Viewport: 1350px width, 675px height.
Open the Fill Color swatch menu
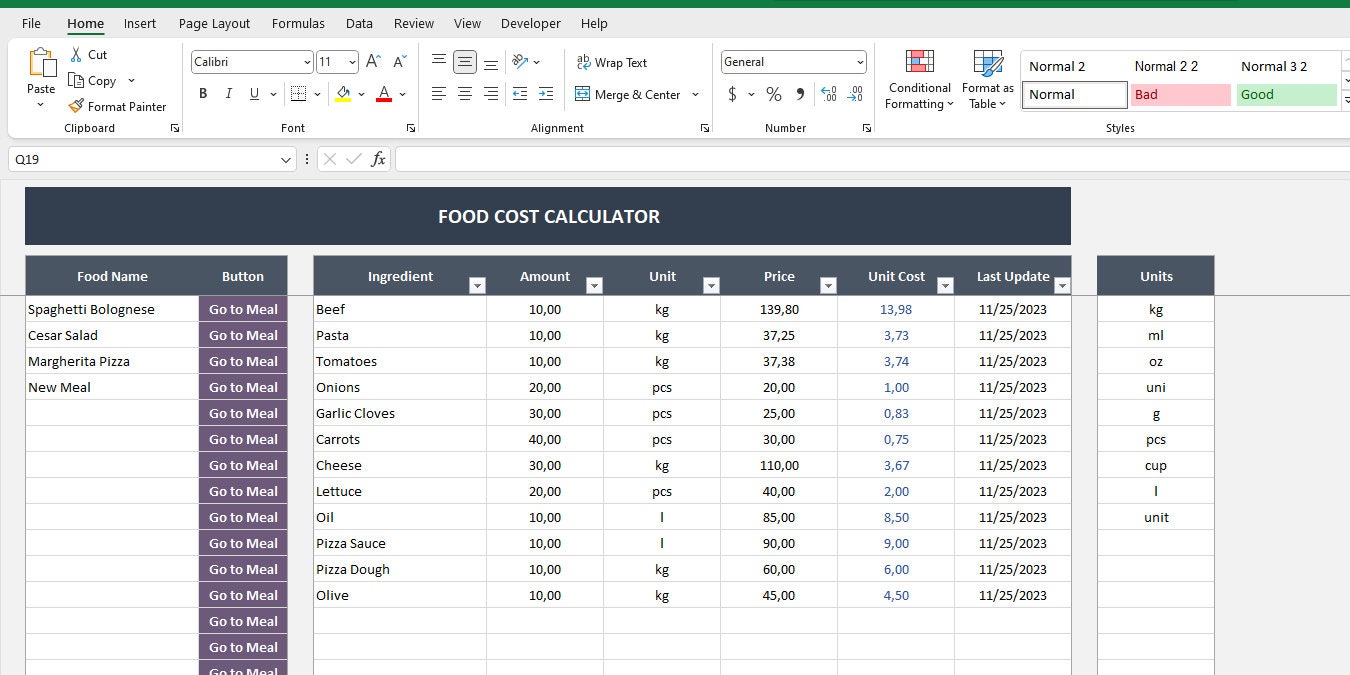pyautogui.click(x=362, y=94)
